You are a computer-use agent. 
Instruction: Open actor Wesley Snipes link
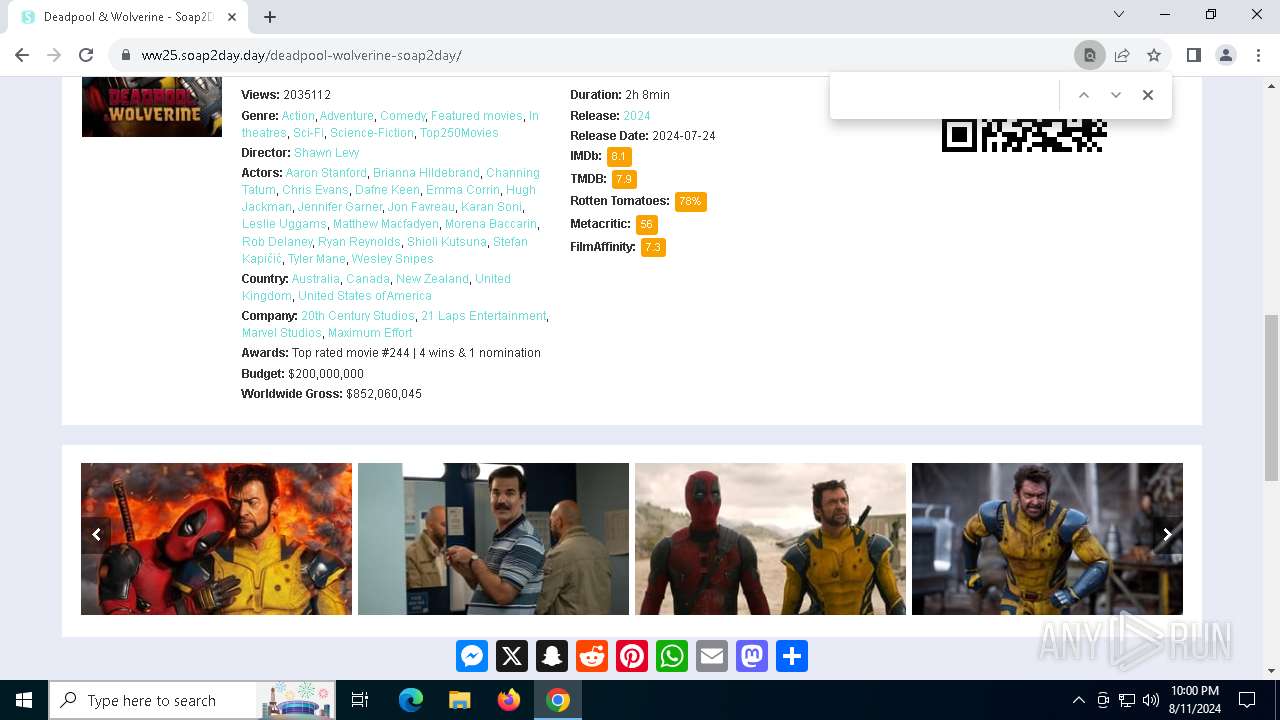(392, 259)
